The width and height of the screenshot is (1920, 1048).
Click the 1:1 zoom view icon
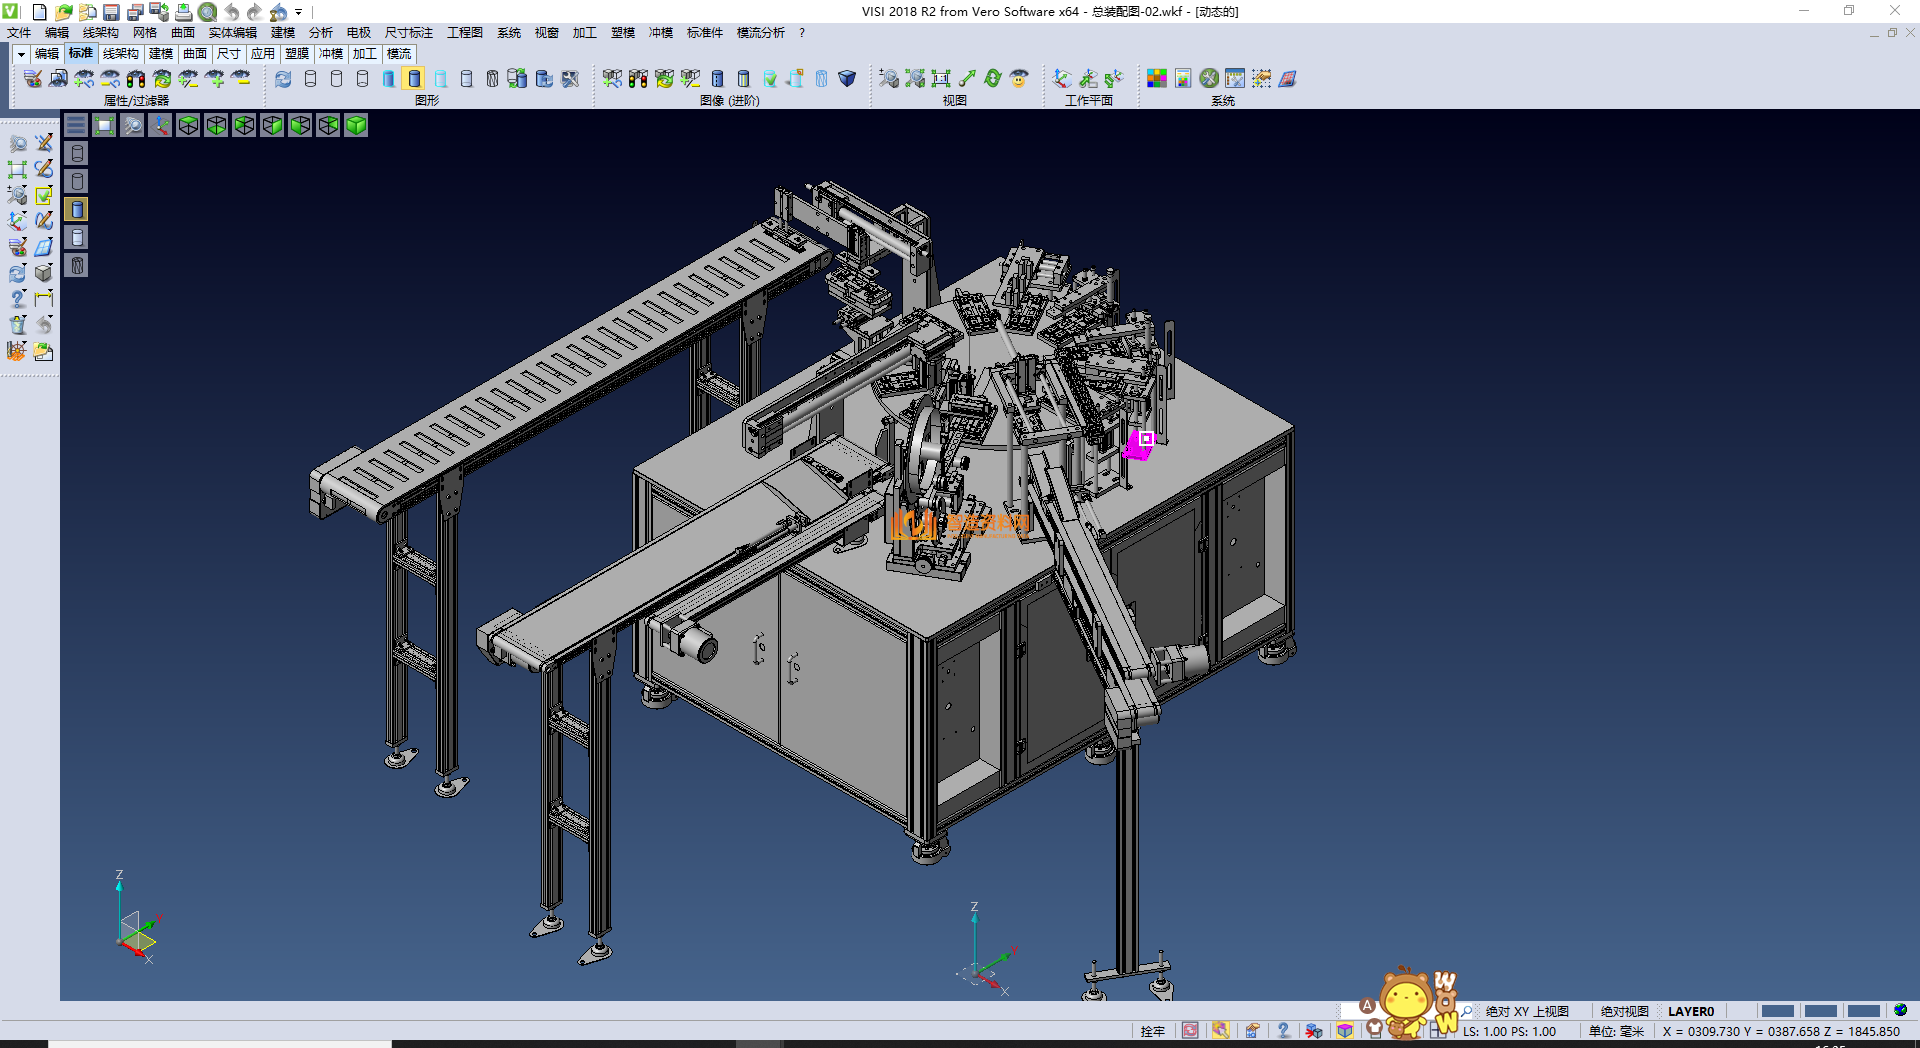point(941,79)
